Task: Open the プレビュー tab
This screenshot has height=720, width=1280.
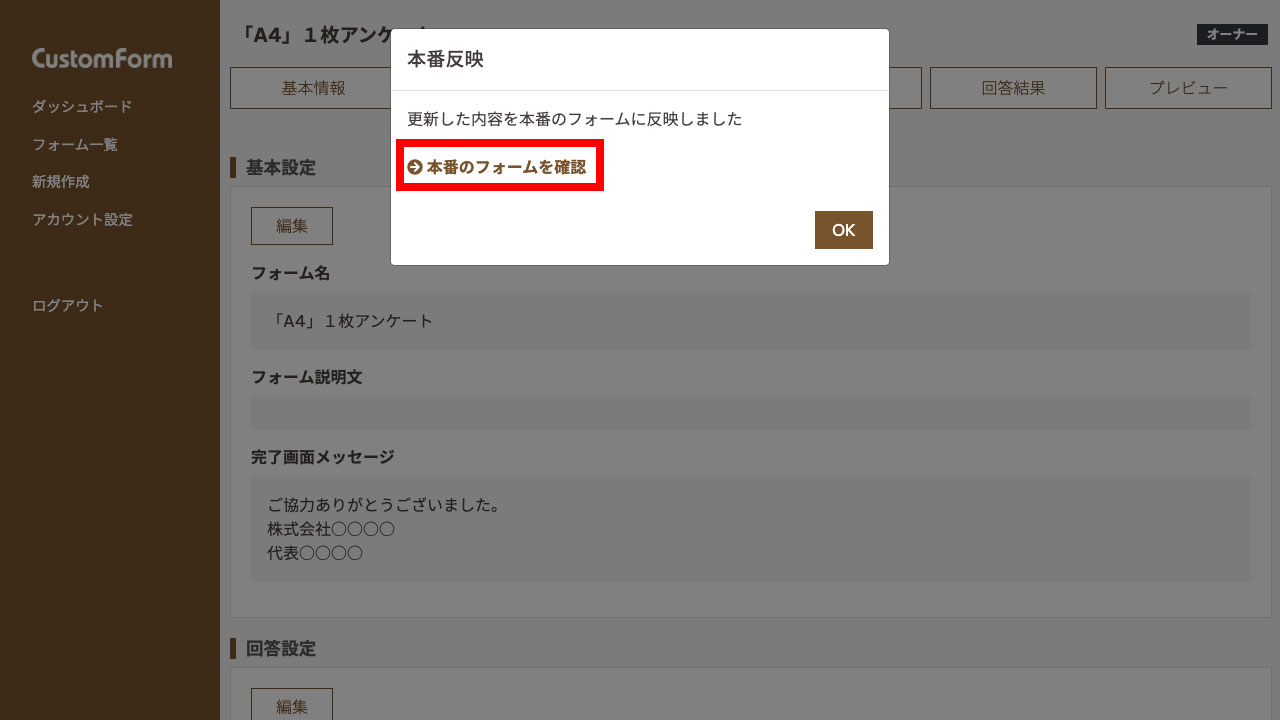Action: 1188,88
